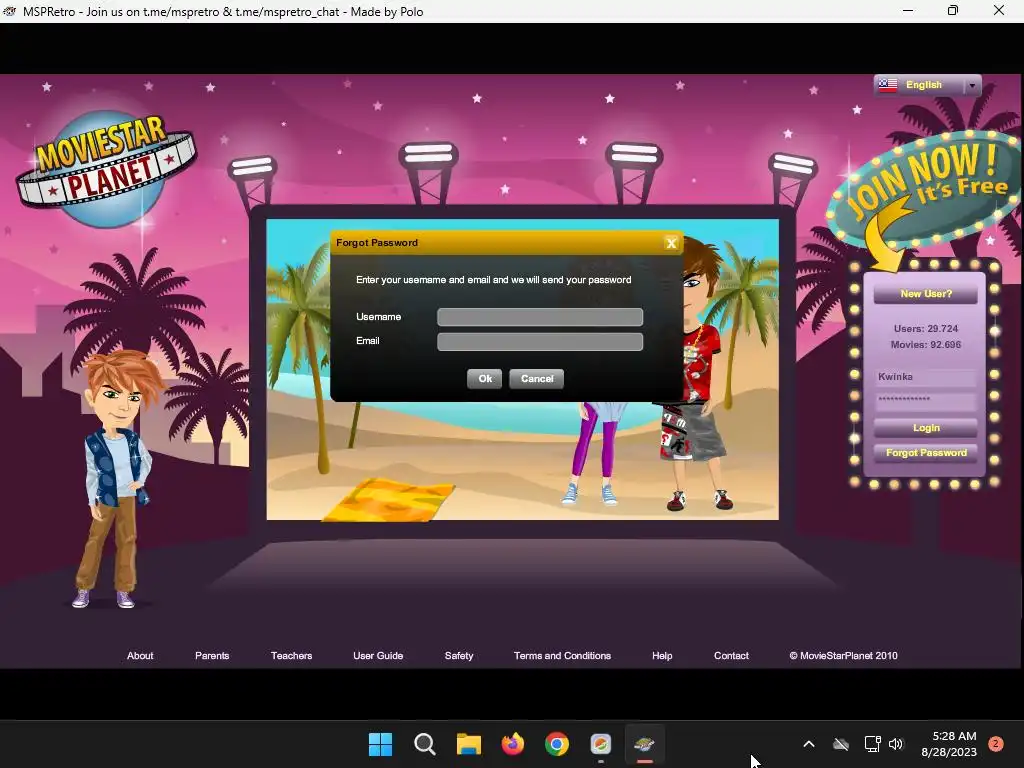Click the Login button

pyautogui.click(x=925, y=428)
